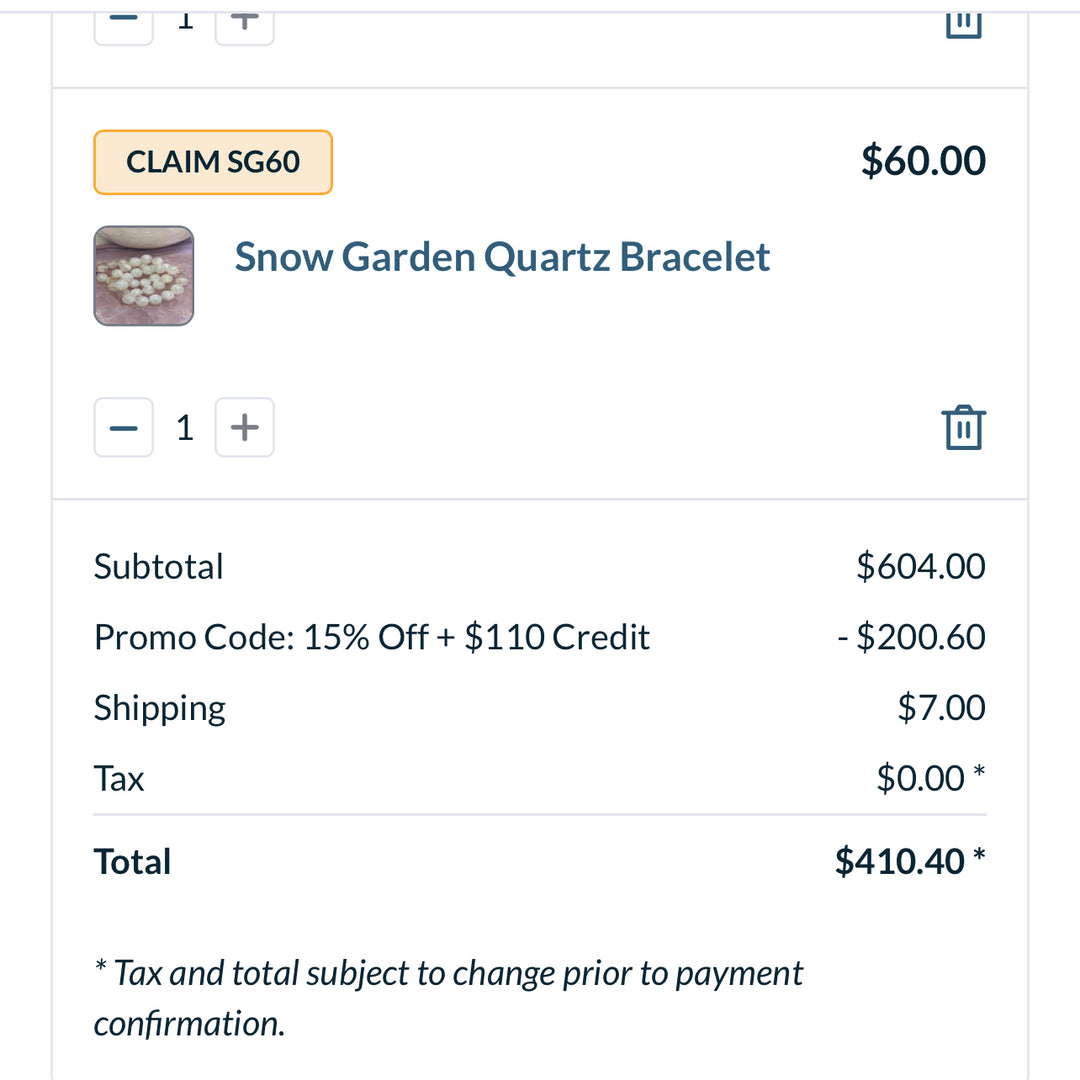Delete Snow Garden Quartz Bracelet from cart
This screenshot has height=1080, width=1080.
[x=963, y=428]
